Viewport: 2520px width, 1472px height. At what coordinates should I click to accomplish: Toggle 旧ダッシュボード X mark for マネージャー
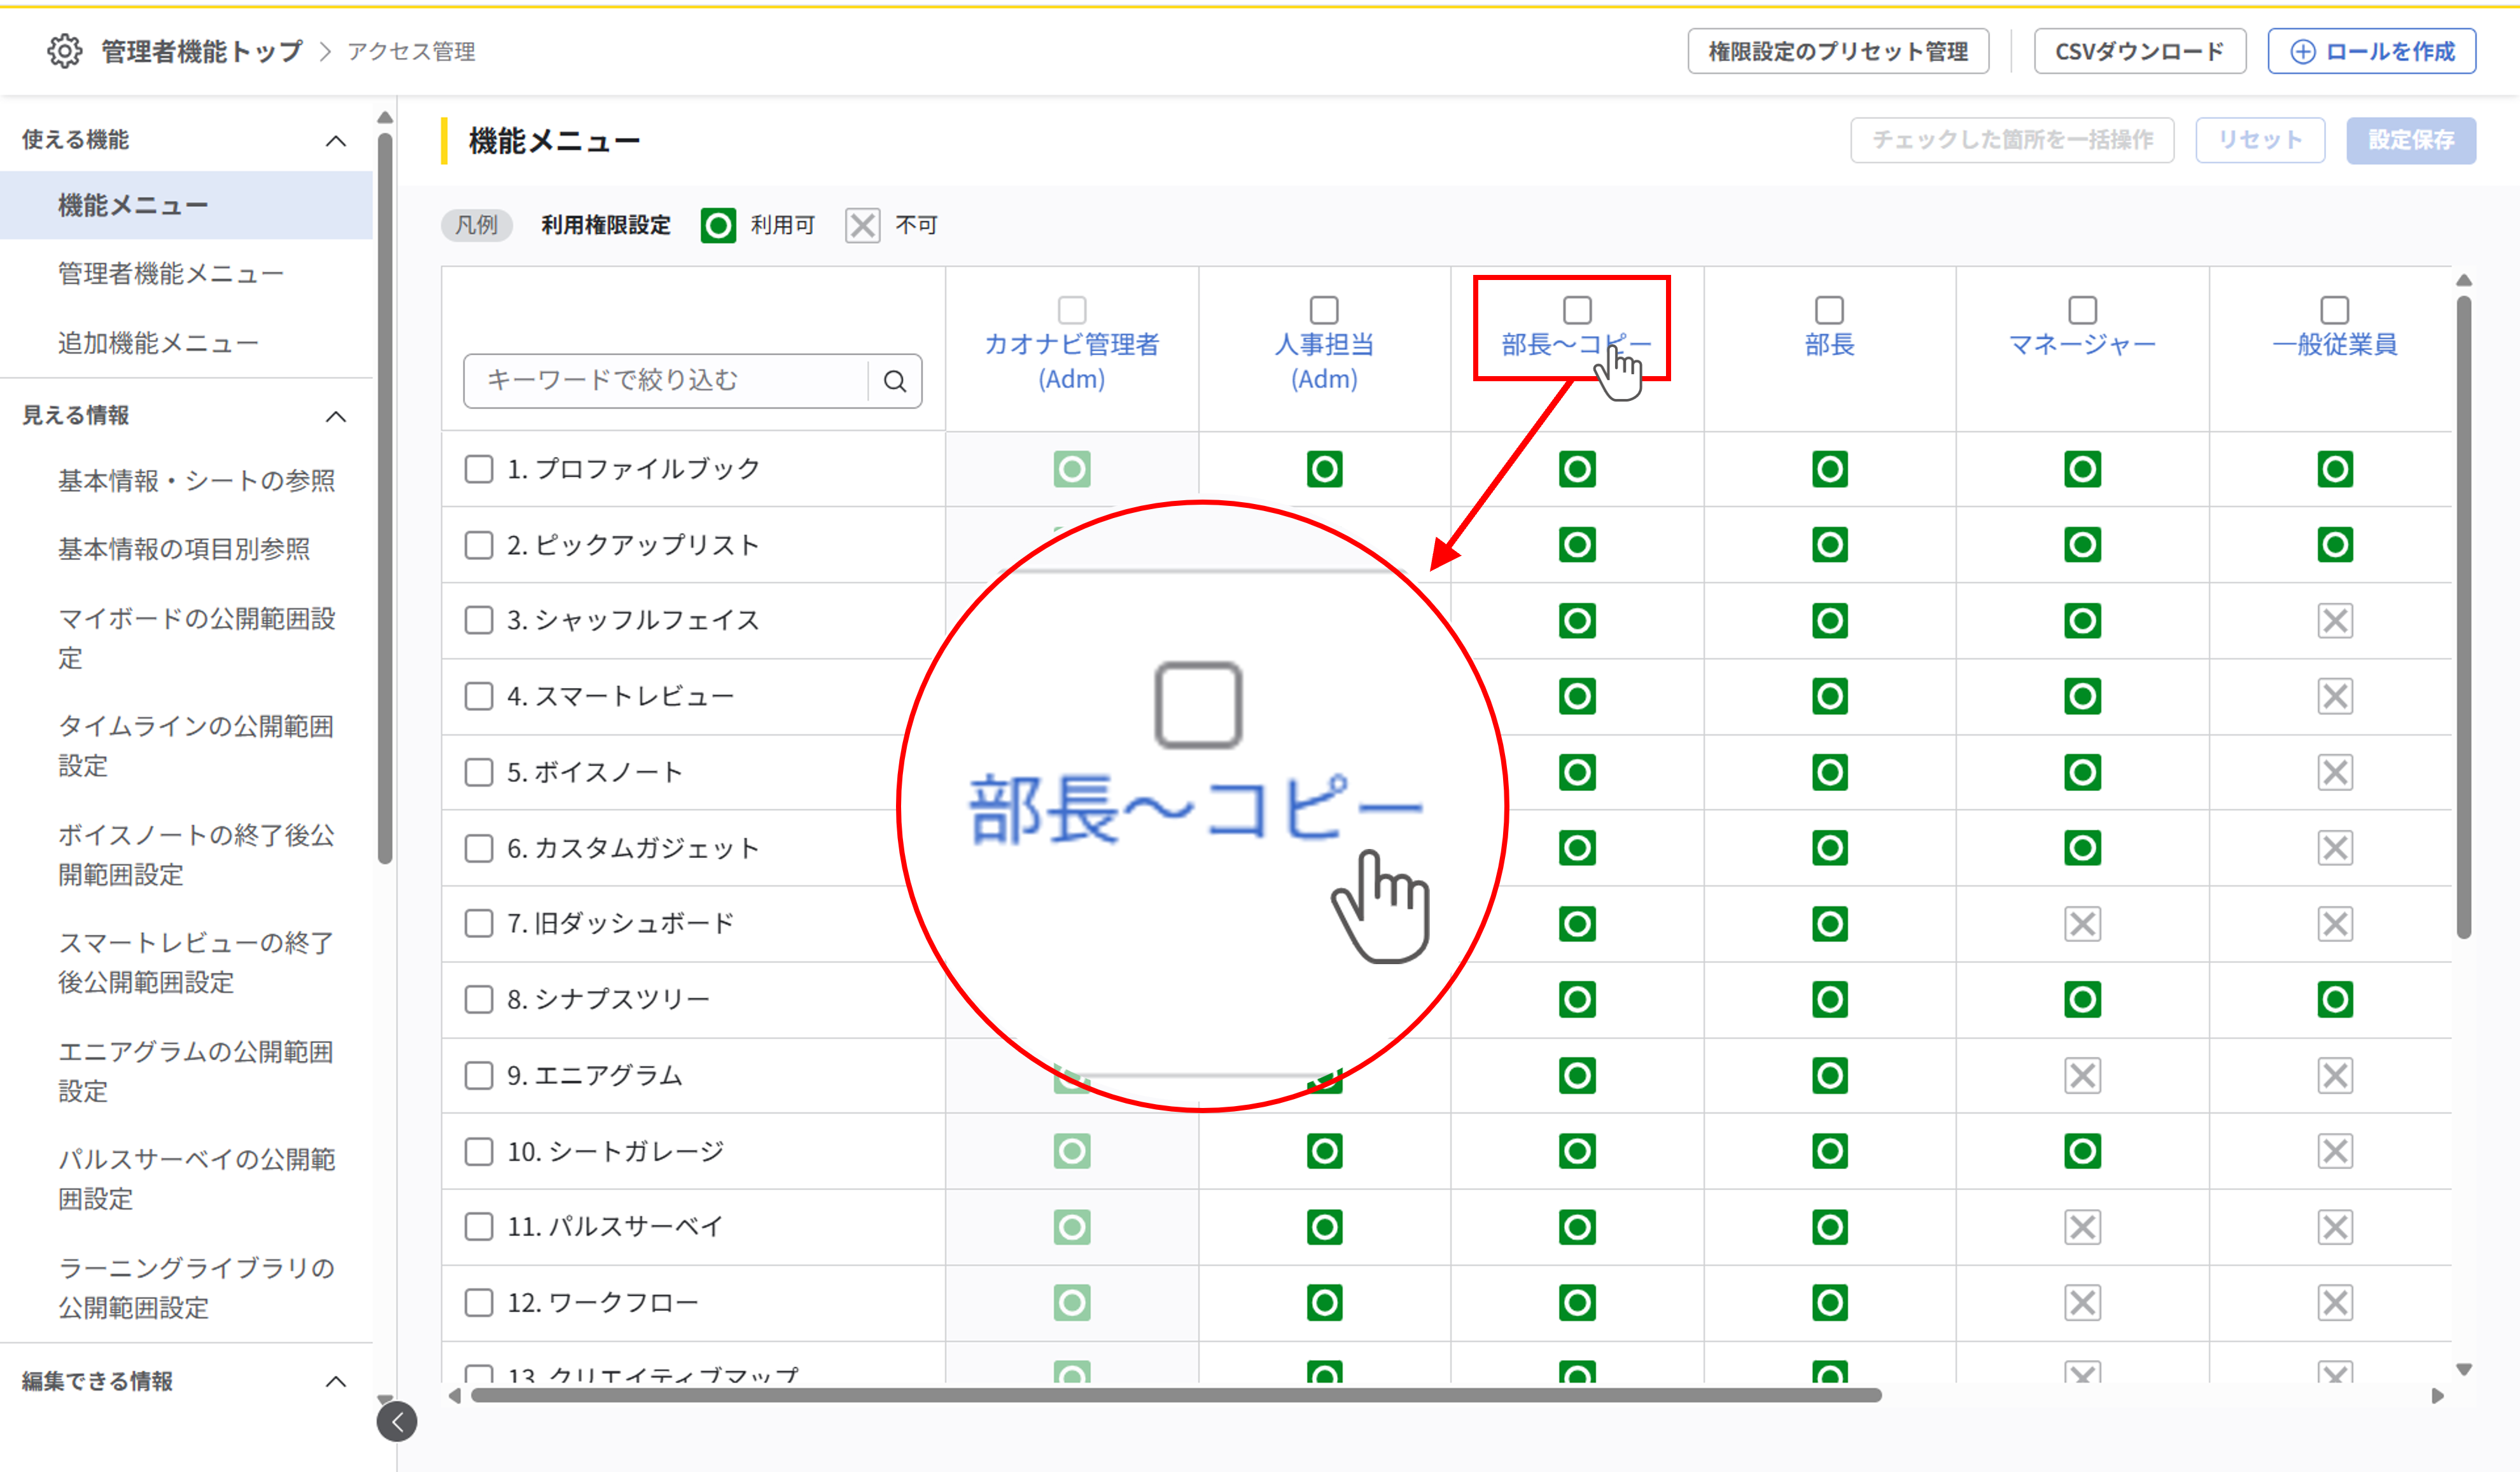2083,924
